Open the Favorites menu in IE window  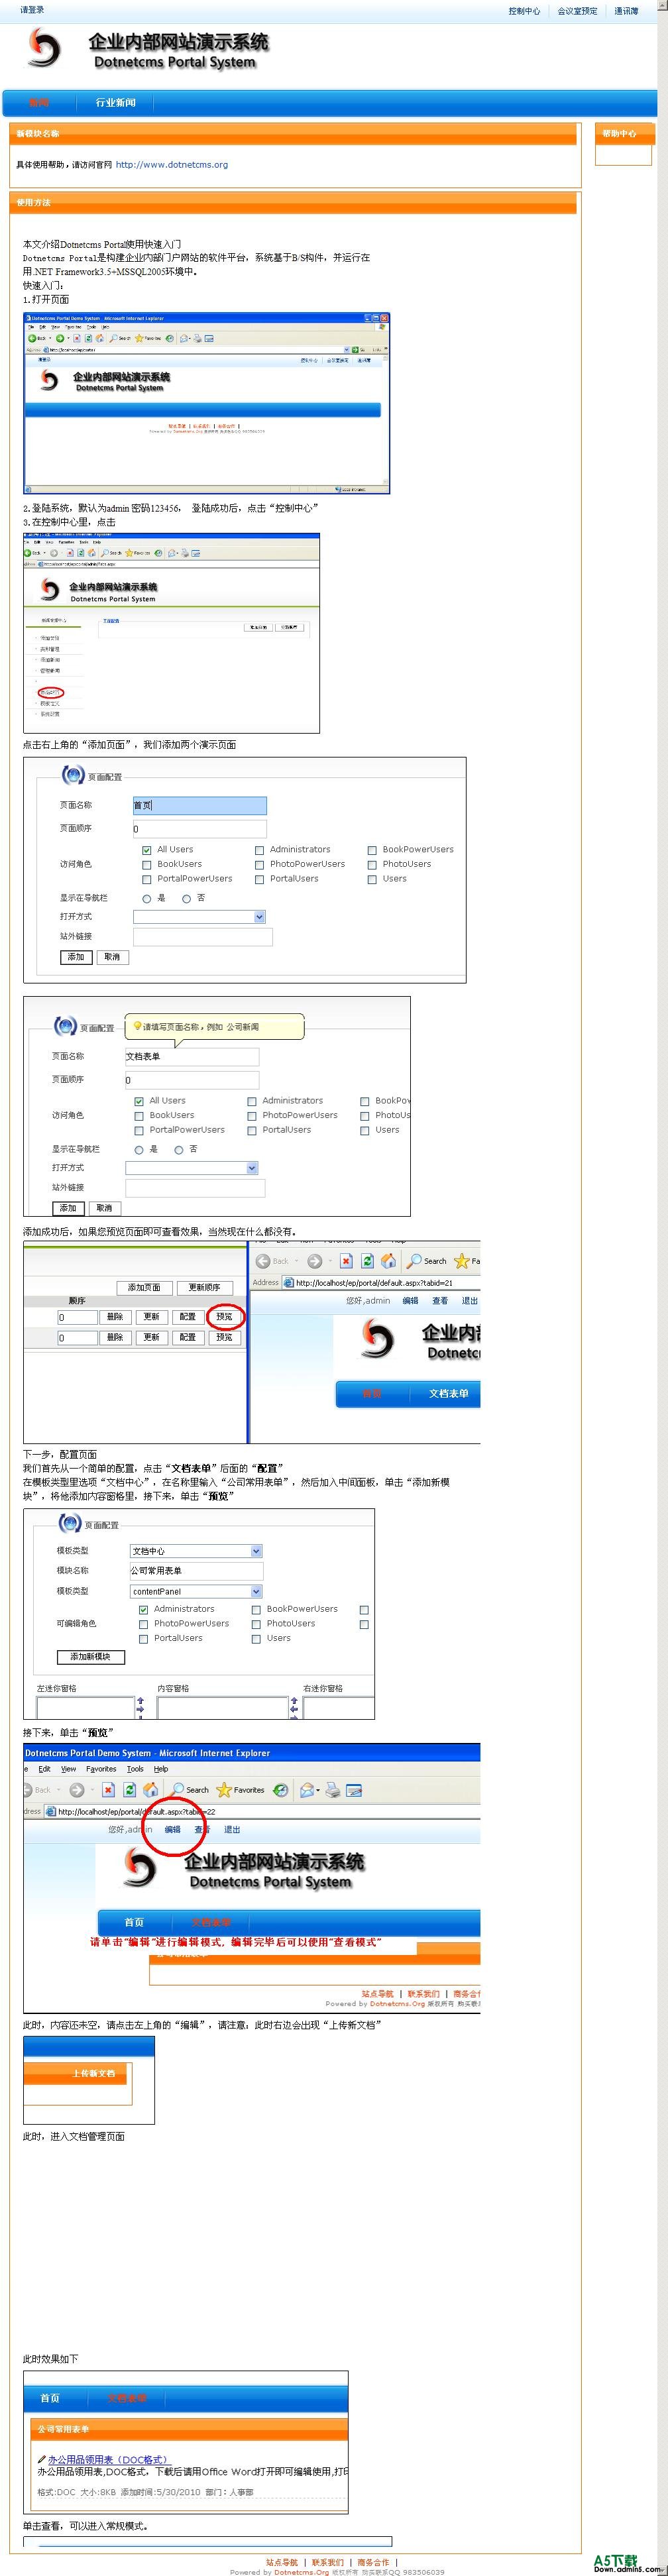(101, 1769)
